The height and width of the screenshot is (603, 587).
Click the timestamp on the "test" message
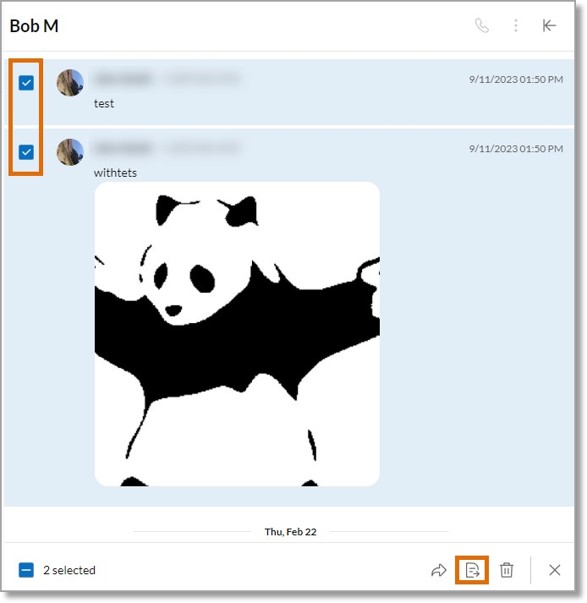click(516, 80)
